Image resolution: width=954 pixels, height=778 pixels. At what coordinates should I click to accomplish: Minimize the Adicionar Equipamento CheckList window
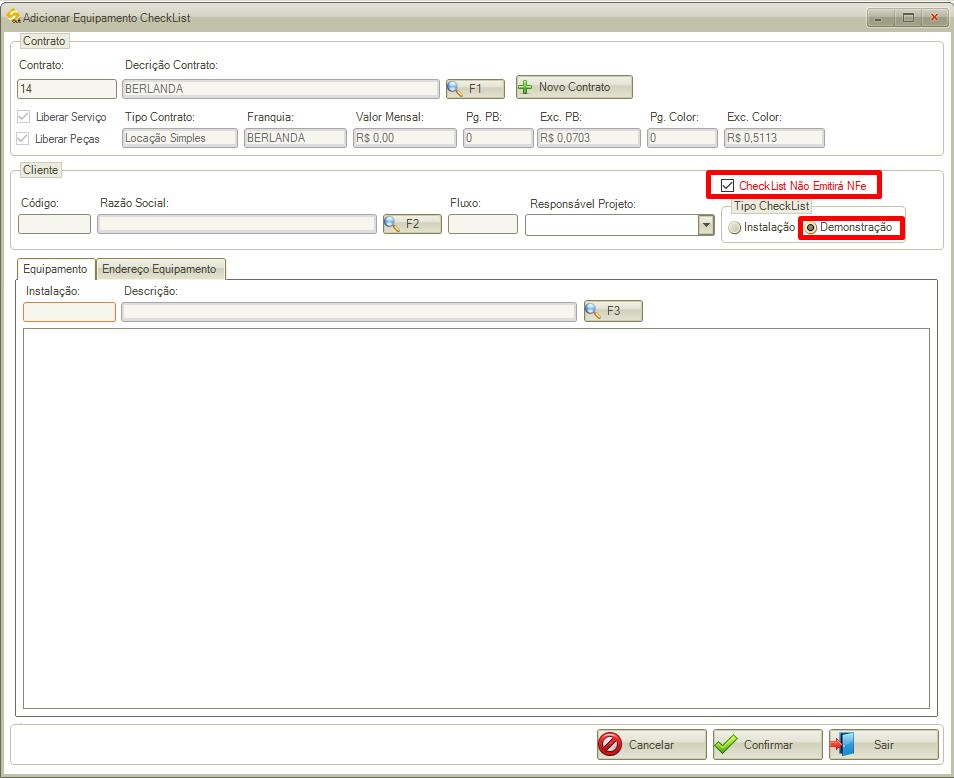(x=878, y=18)
